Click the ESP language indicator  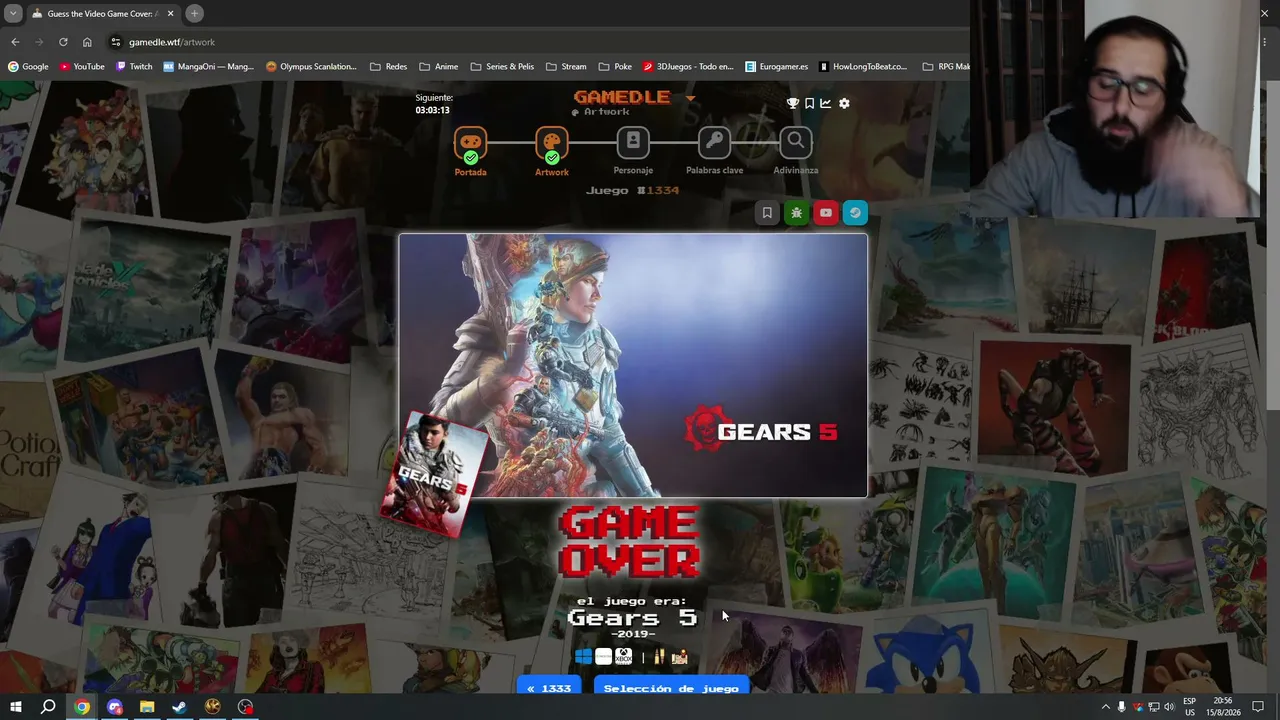(x=1190, y=707)
